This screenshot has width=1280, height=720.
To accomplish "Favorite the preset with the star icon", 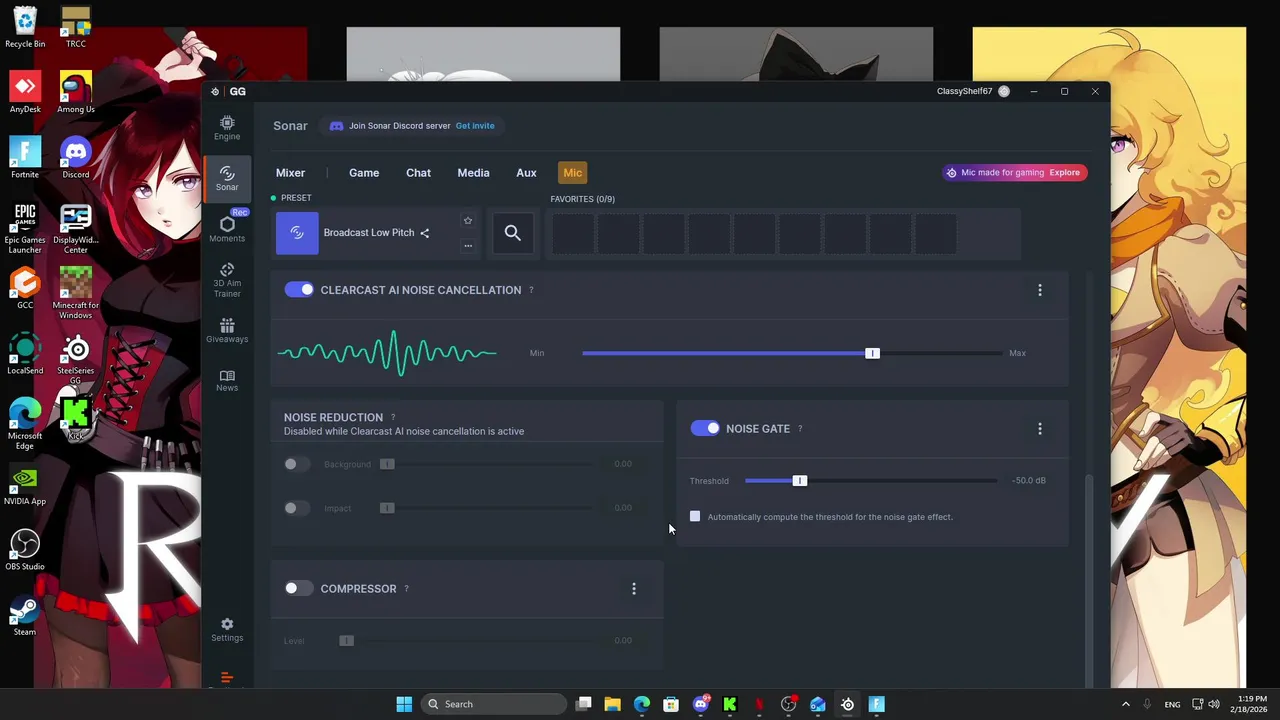I will (x=467, y=220).
